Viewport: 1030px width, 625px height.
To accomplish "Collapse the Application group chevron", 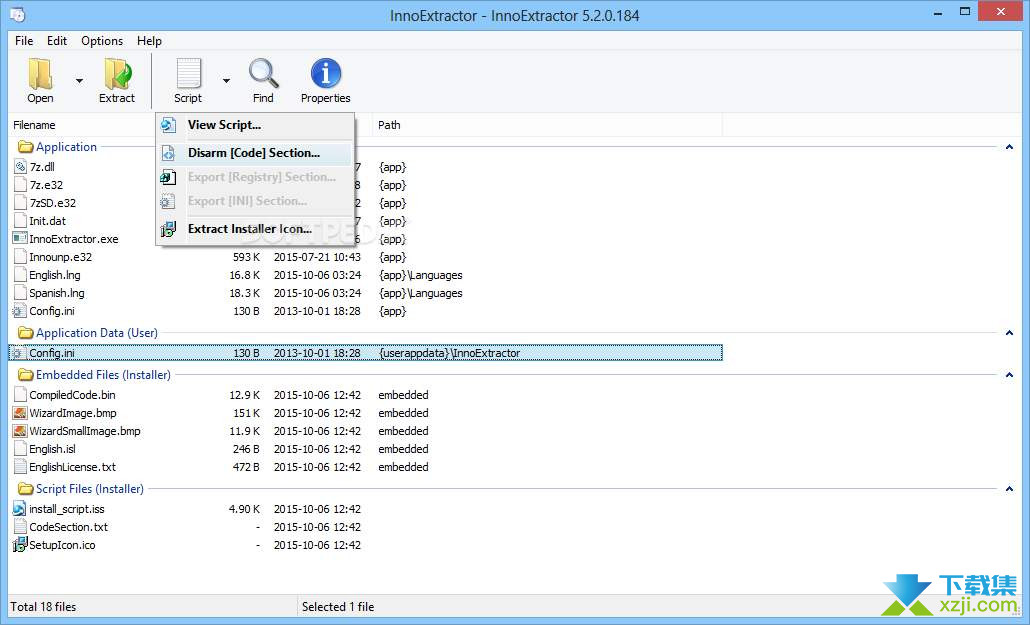I will [1009, 147].
